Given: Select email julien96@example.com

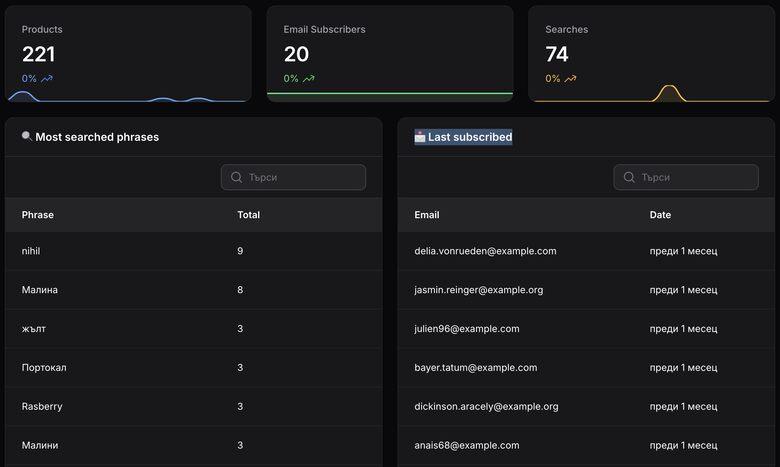Looking at the screenshot, I should tap(467, 329).
